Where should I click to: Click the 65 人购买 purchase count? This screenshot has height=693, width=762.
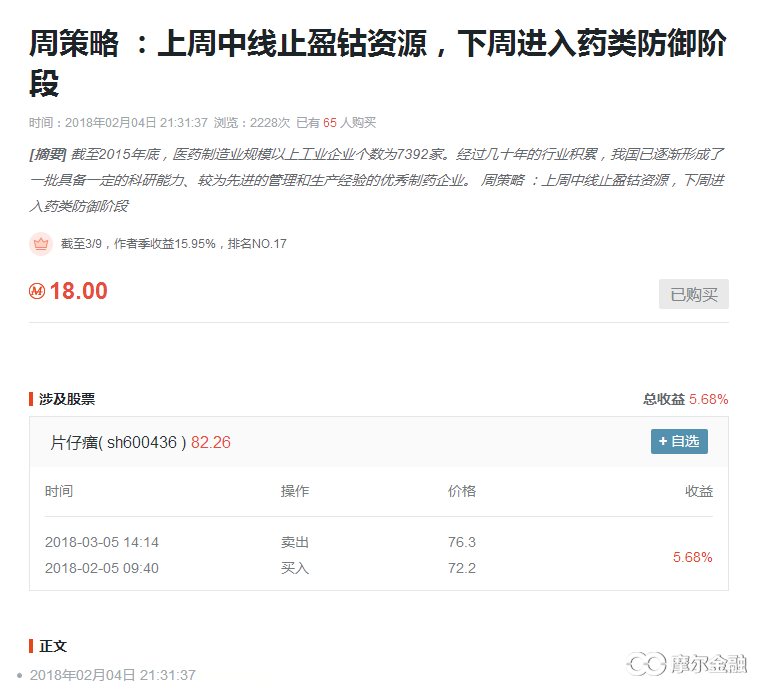[x=349, y=122]
